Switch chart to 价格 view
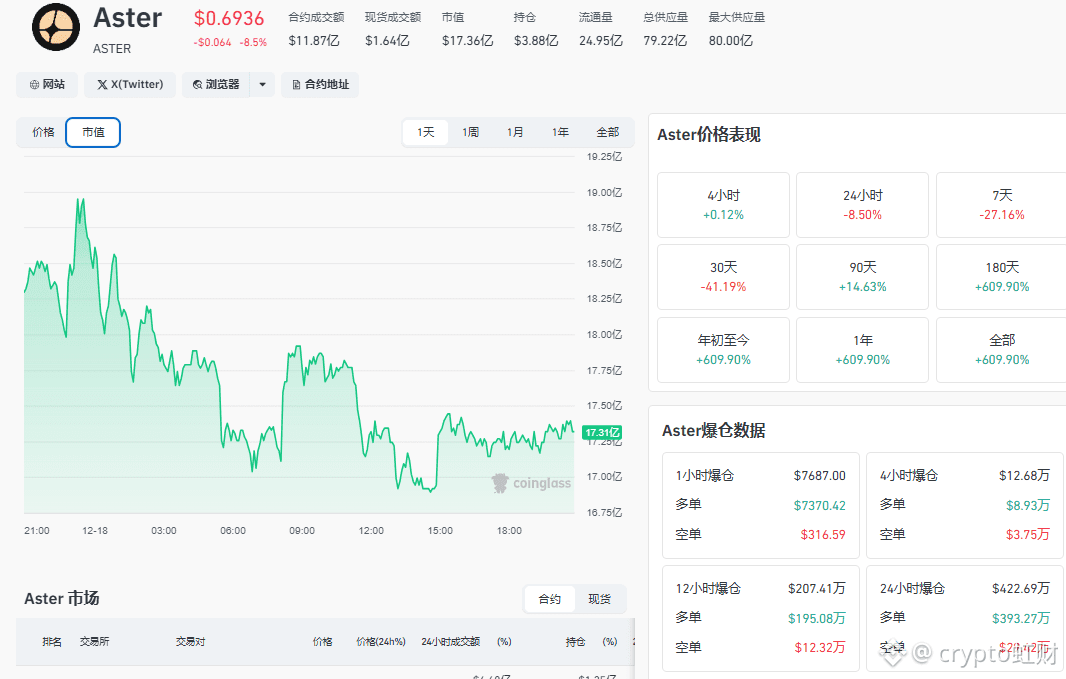The width and height of the screenshot is (1066, 679). click(x=44, y=133)
